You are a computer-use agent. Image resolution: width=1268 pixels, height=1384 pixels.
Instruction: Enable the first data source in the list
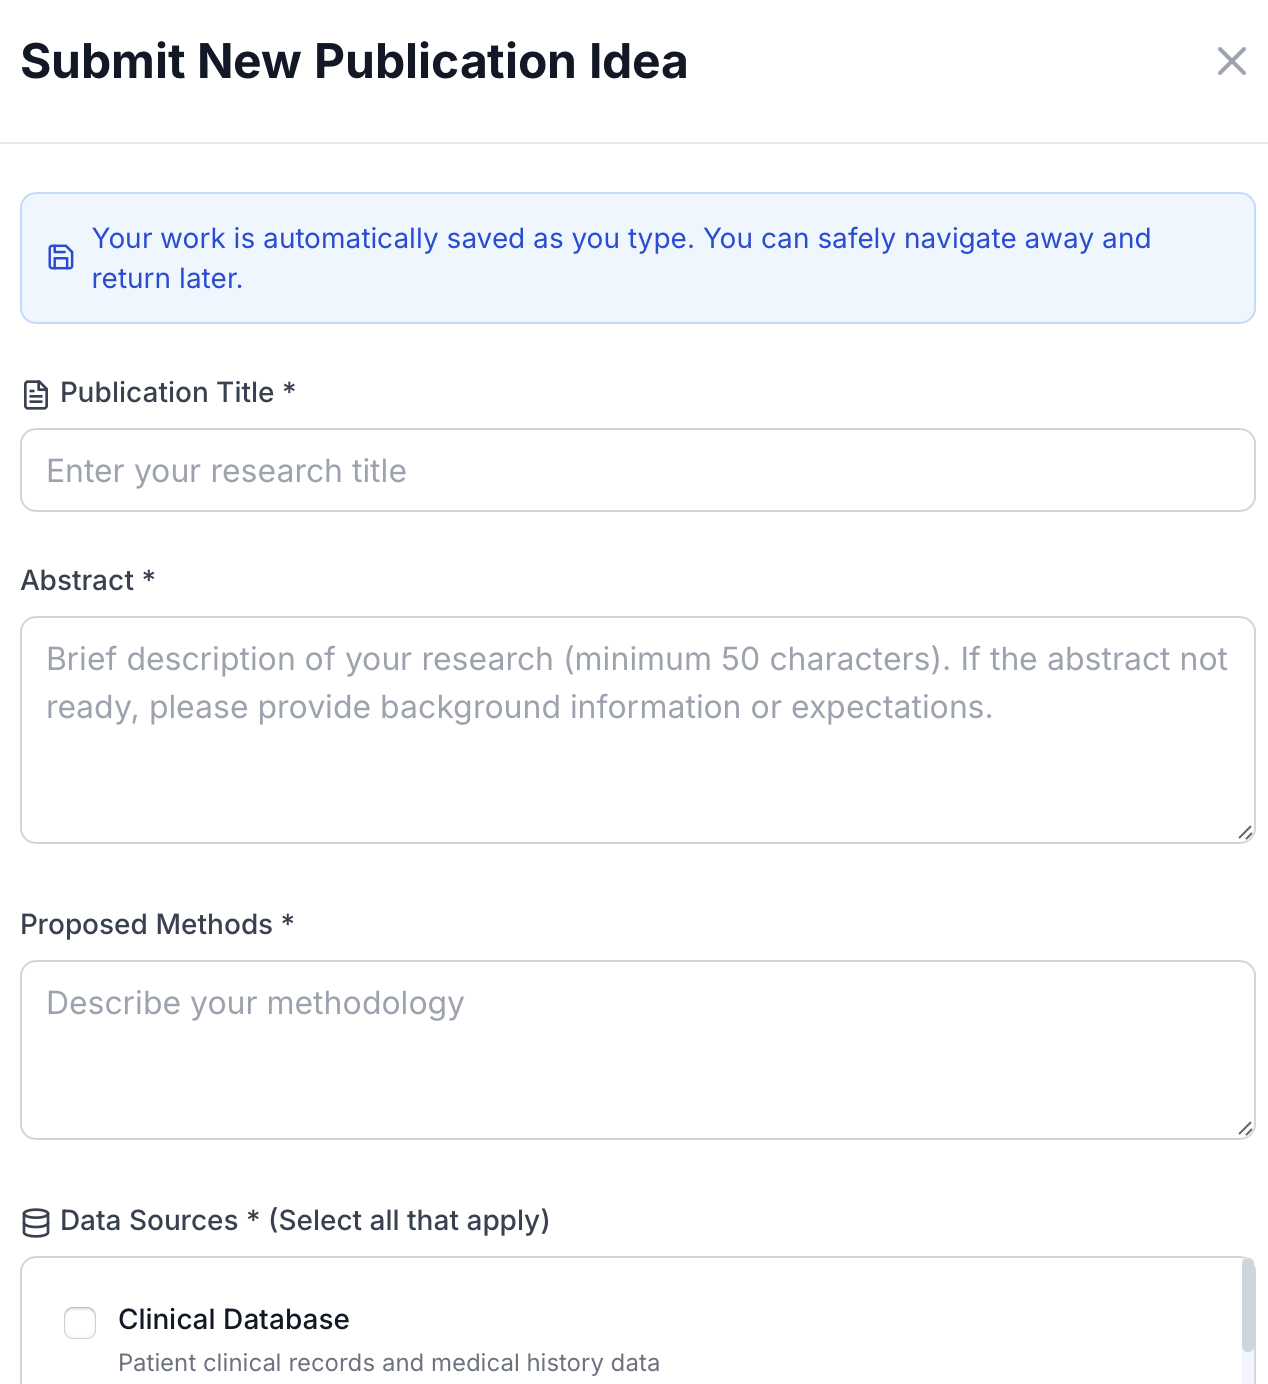[79, 1322]
